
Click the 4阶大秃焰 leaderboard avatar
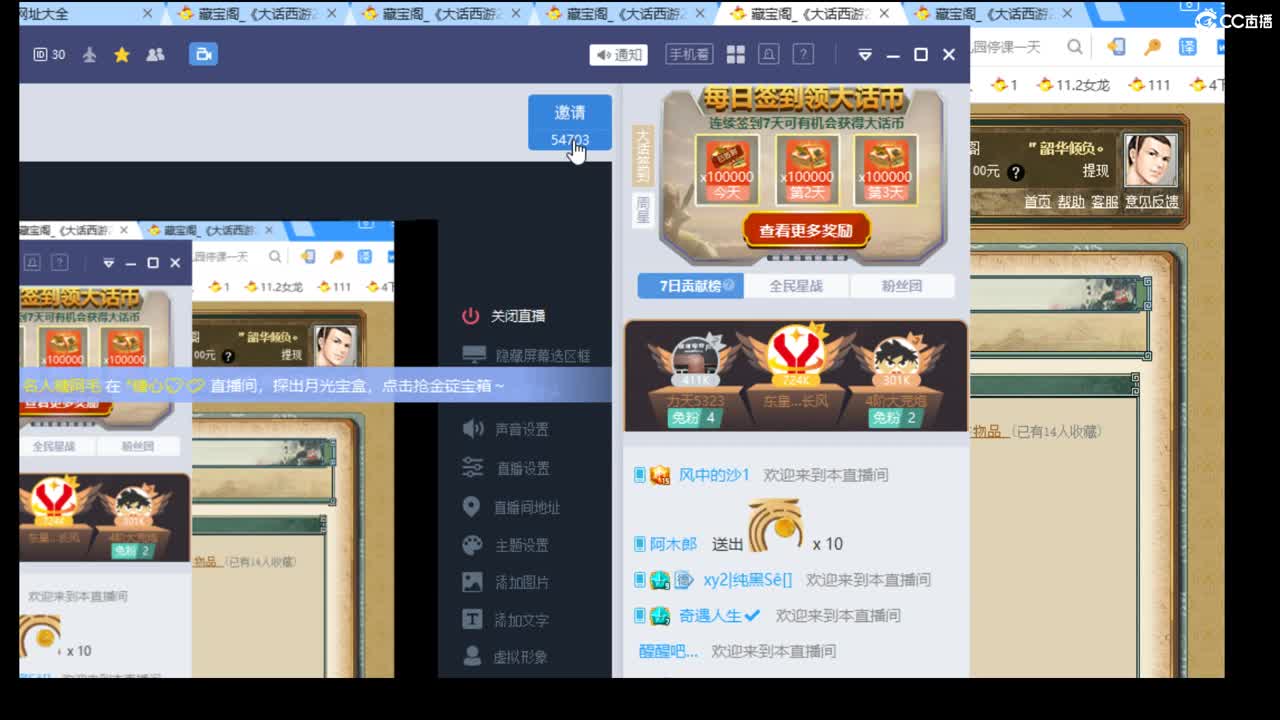895,359
